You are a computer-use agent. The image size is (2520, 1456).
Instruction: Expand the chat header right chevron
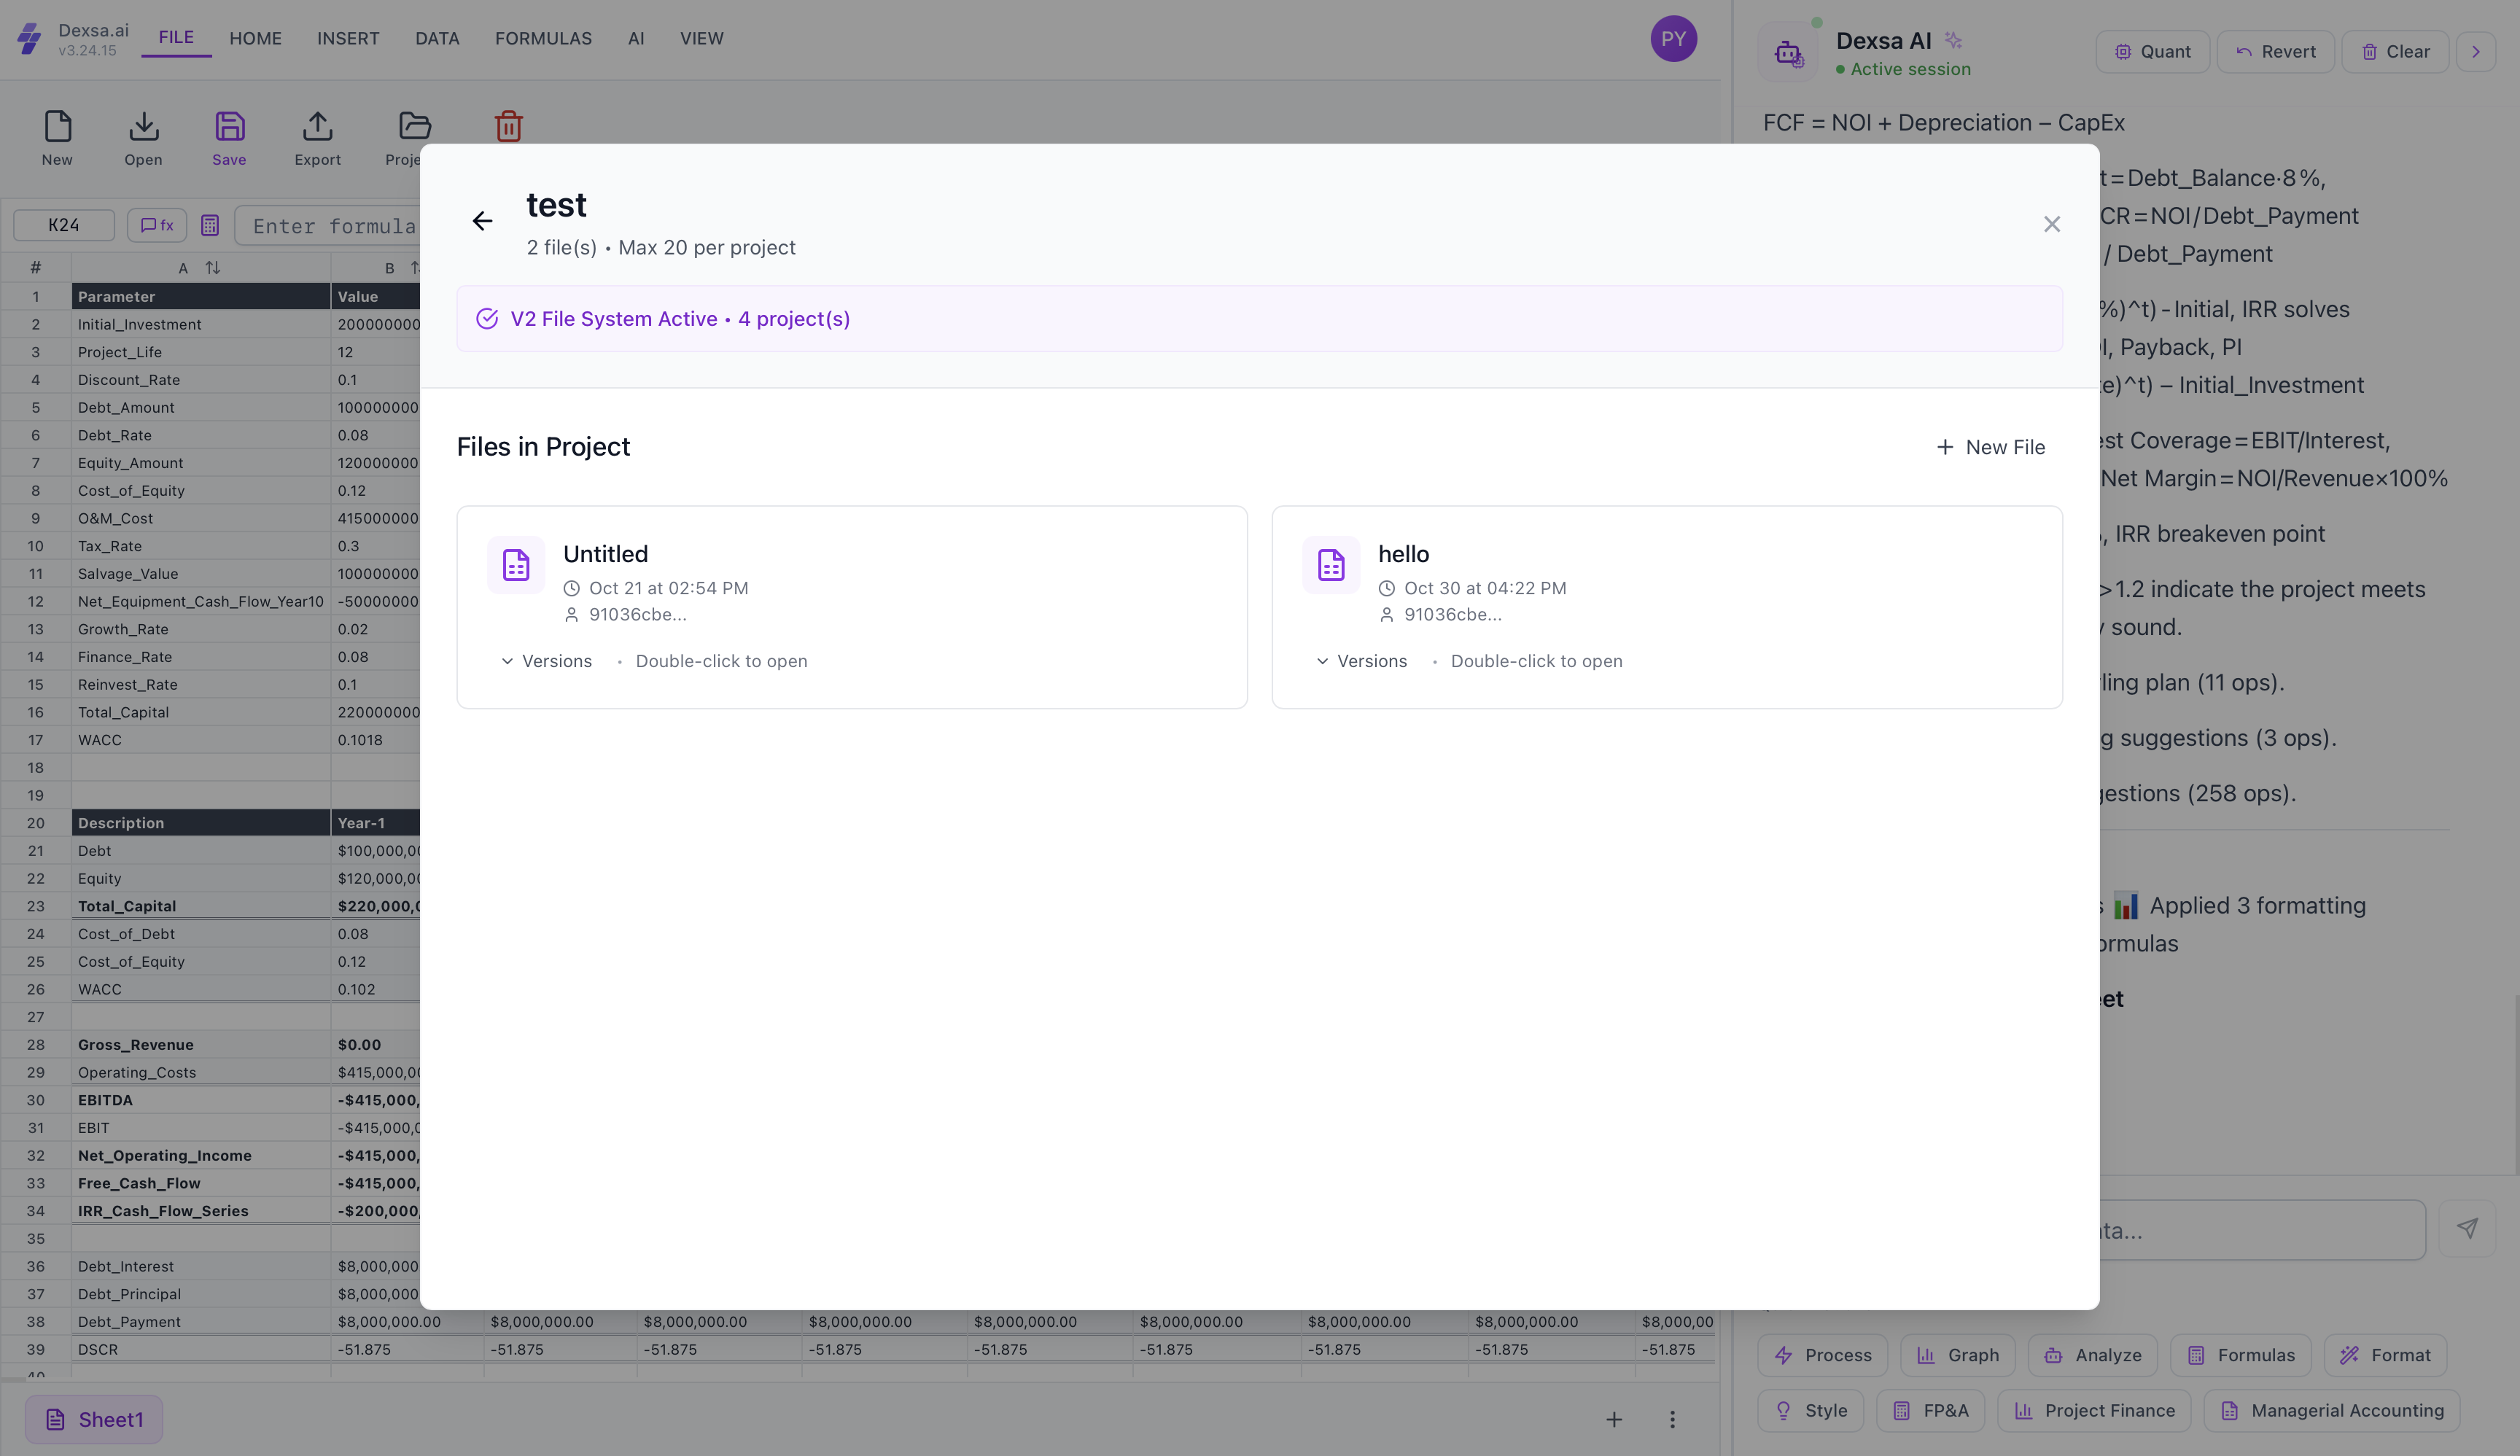[2476, 52]
